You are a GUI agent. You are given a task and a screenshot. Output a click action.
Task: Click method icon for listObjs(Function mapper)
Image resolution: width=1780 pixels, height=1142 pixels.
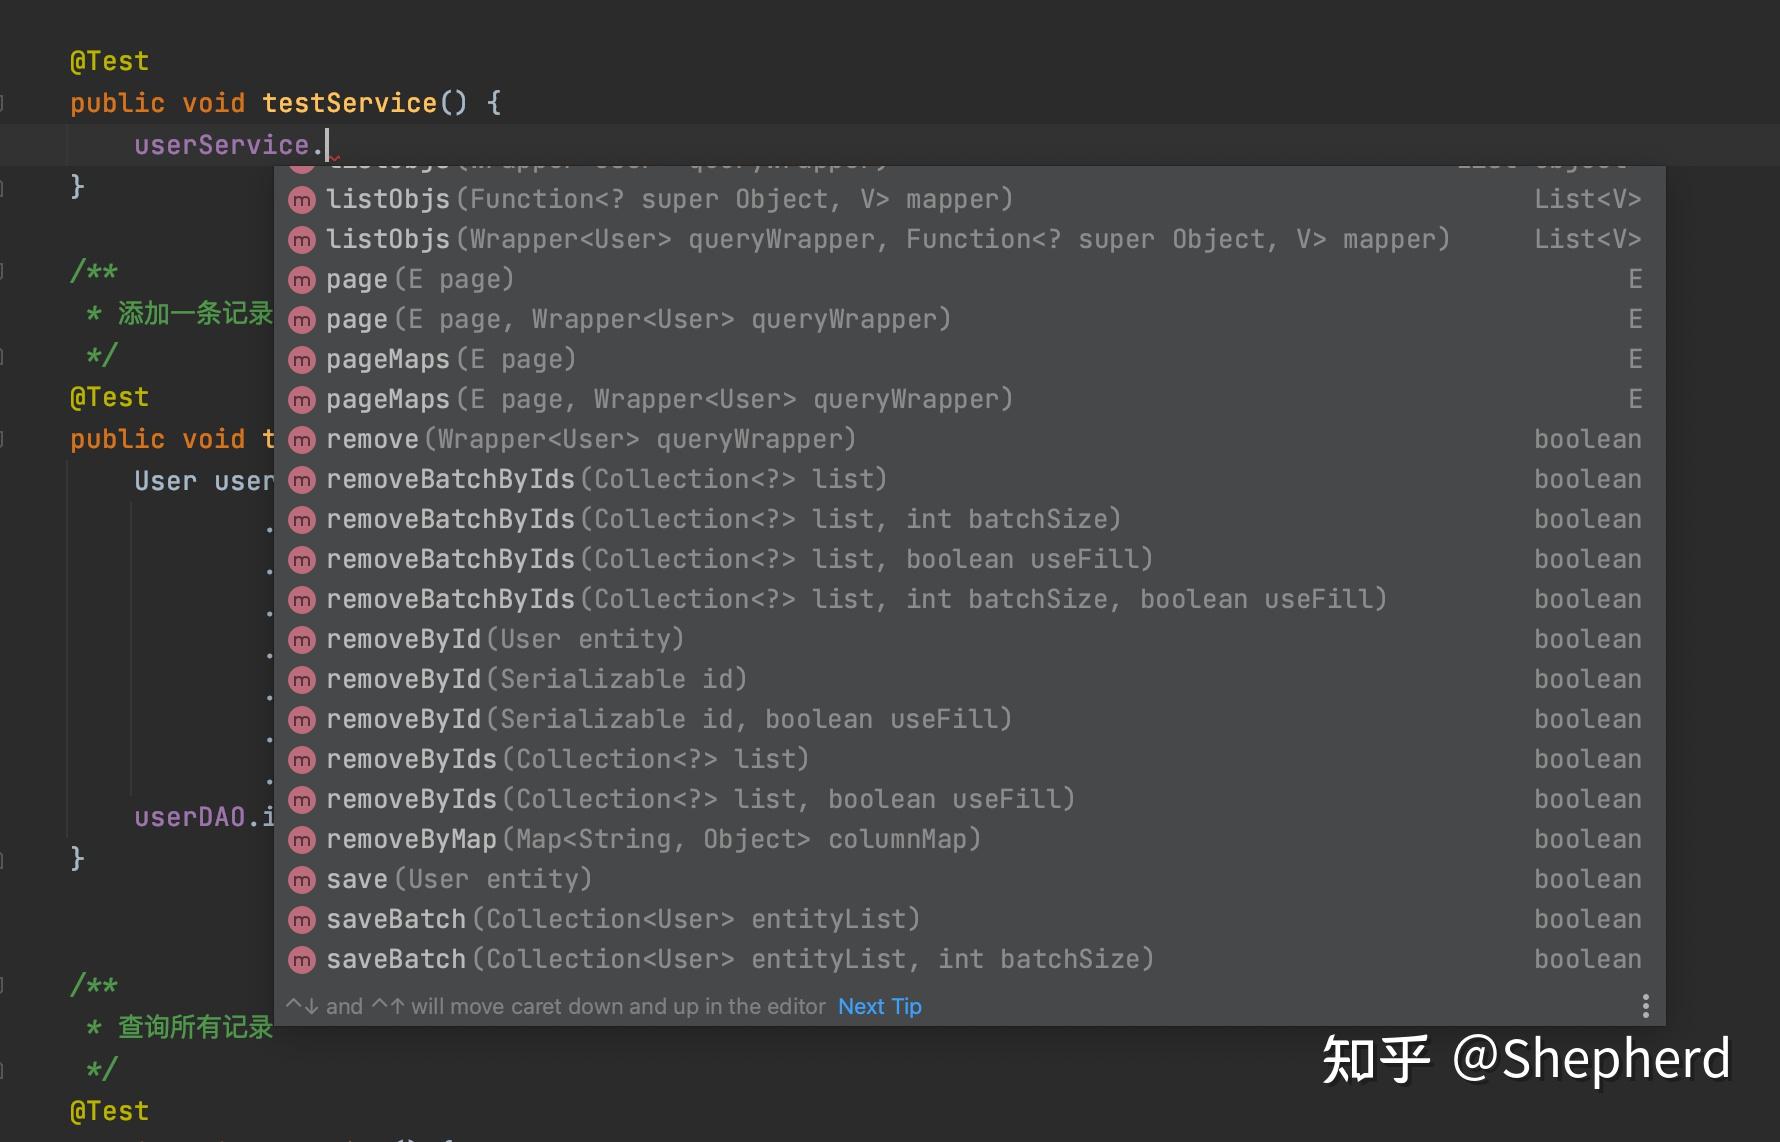pyautogui.click(x=301, y=200)
